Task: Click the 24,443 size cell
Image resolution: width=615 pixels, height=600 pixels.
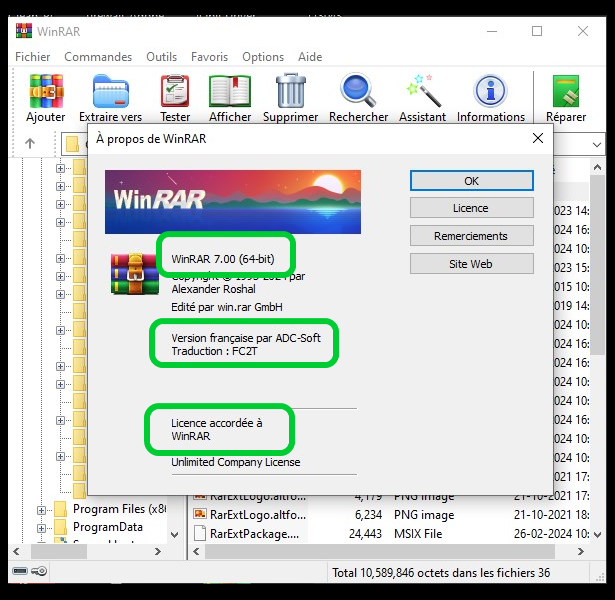Action: (x=365, y=534)
